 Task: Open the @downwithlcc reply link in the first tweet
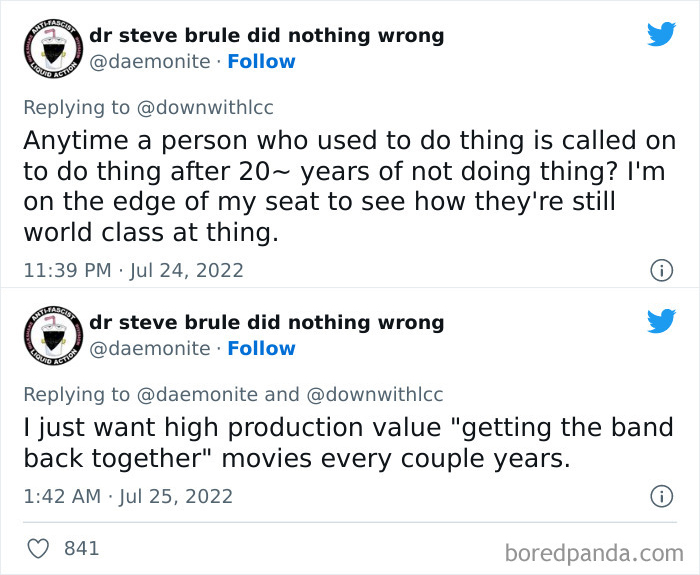(204, 108)
